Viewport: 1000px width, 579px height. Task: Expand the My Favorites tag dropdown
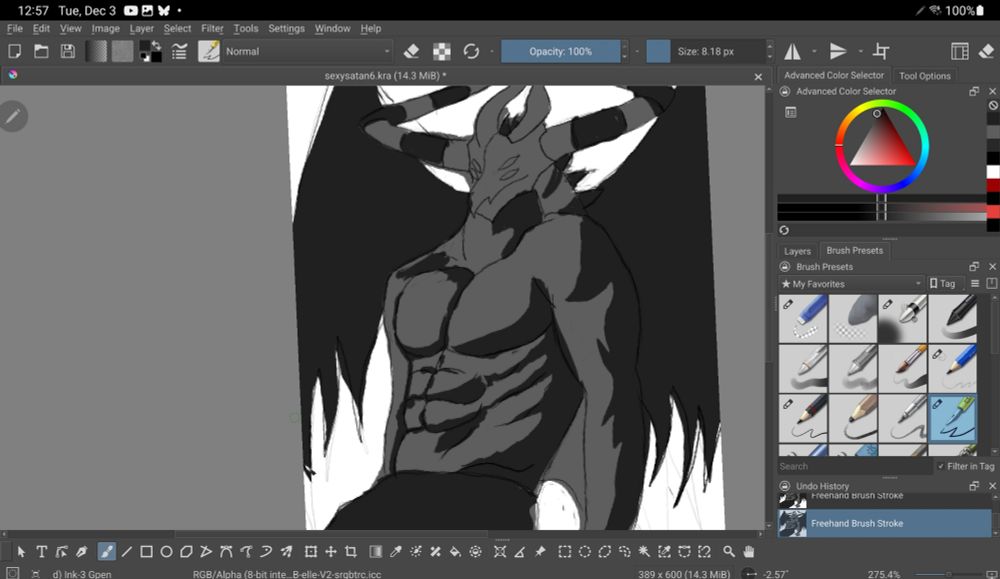pos(851,284)
